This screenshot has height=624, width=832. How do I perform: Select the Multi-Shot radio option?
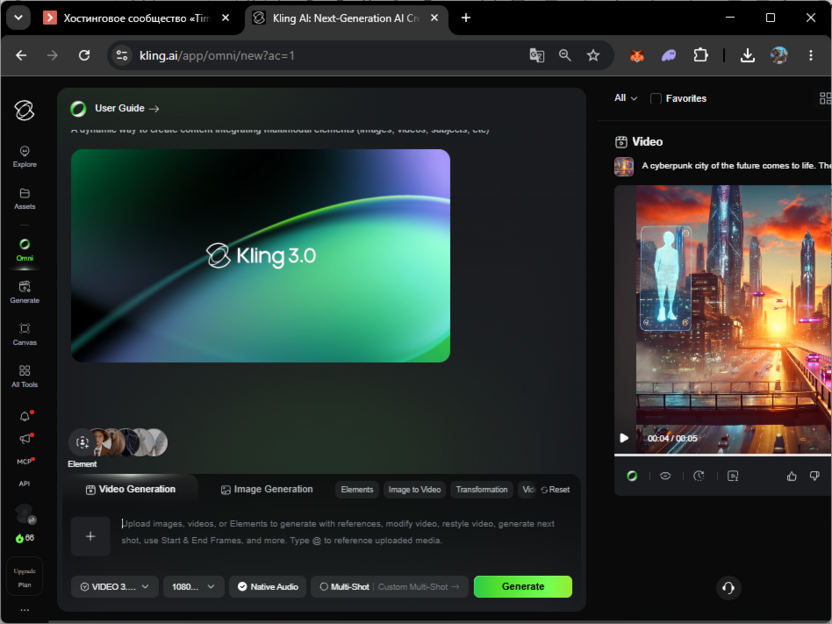(x=344, y=587)
